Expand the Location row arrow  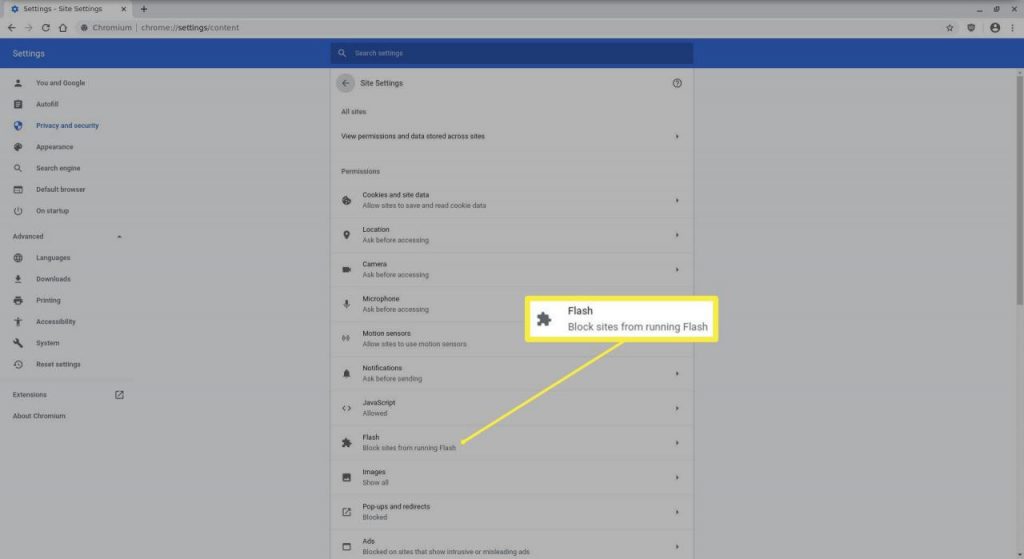(677, 234)
